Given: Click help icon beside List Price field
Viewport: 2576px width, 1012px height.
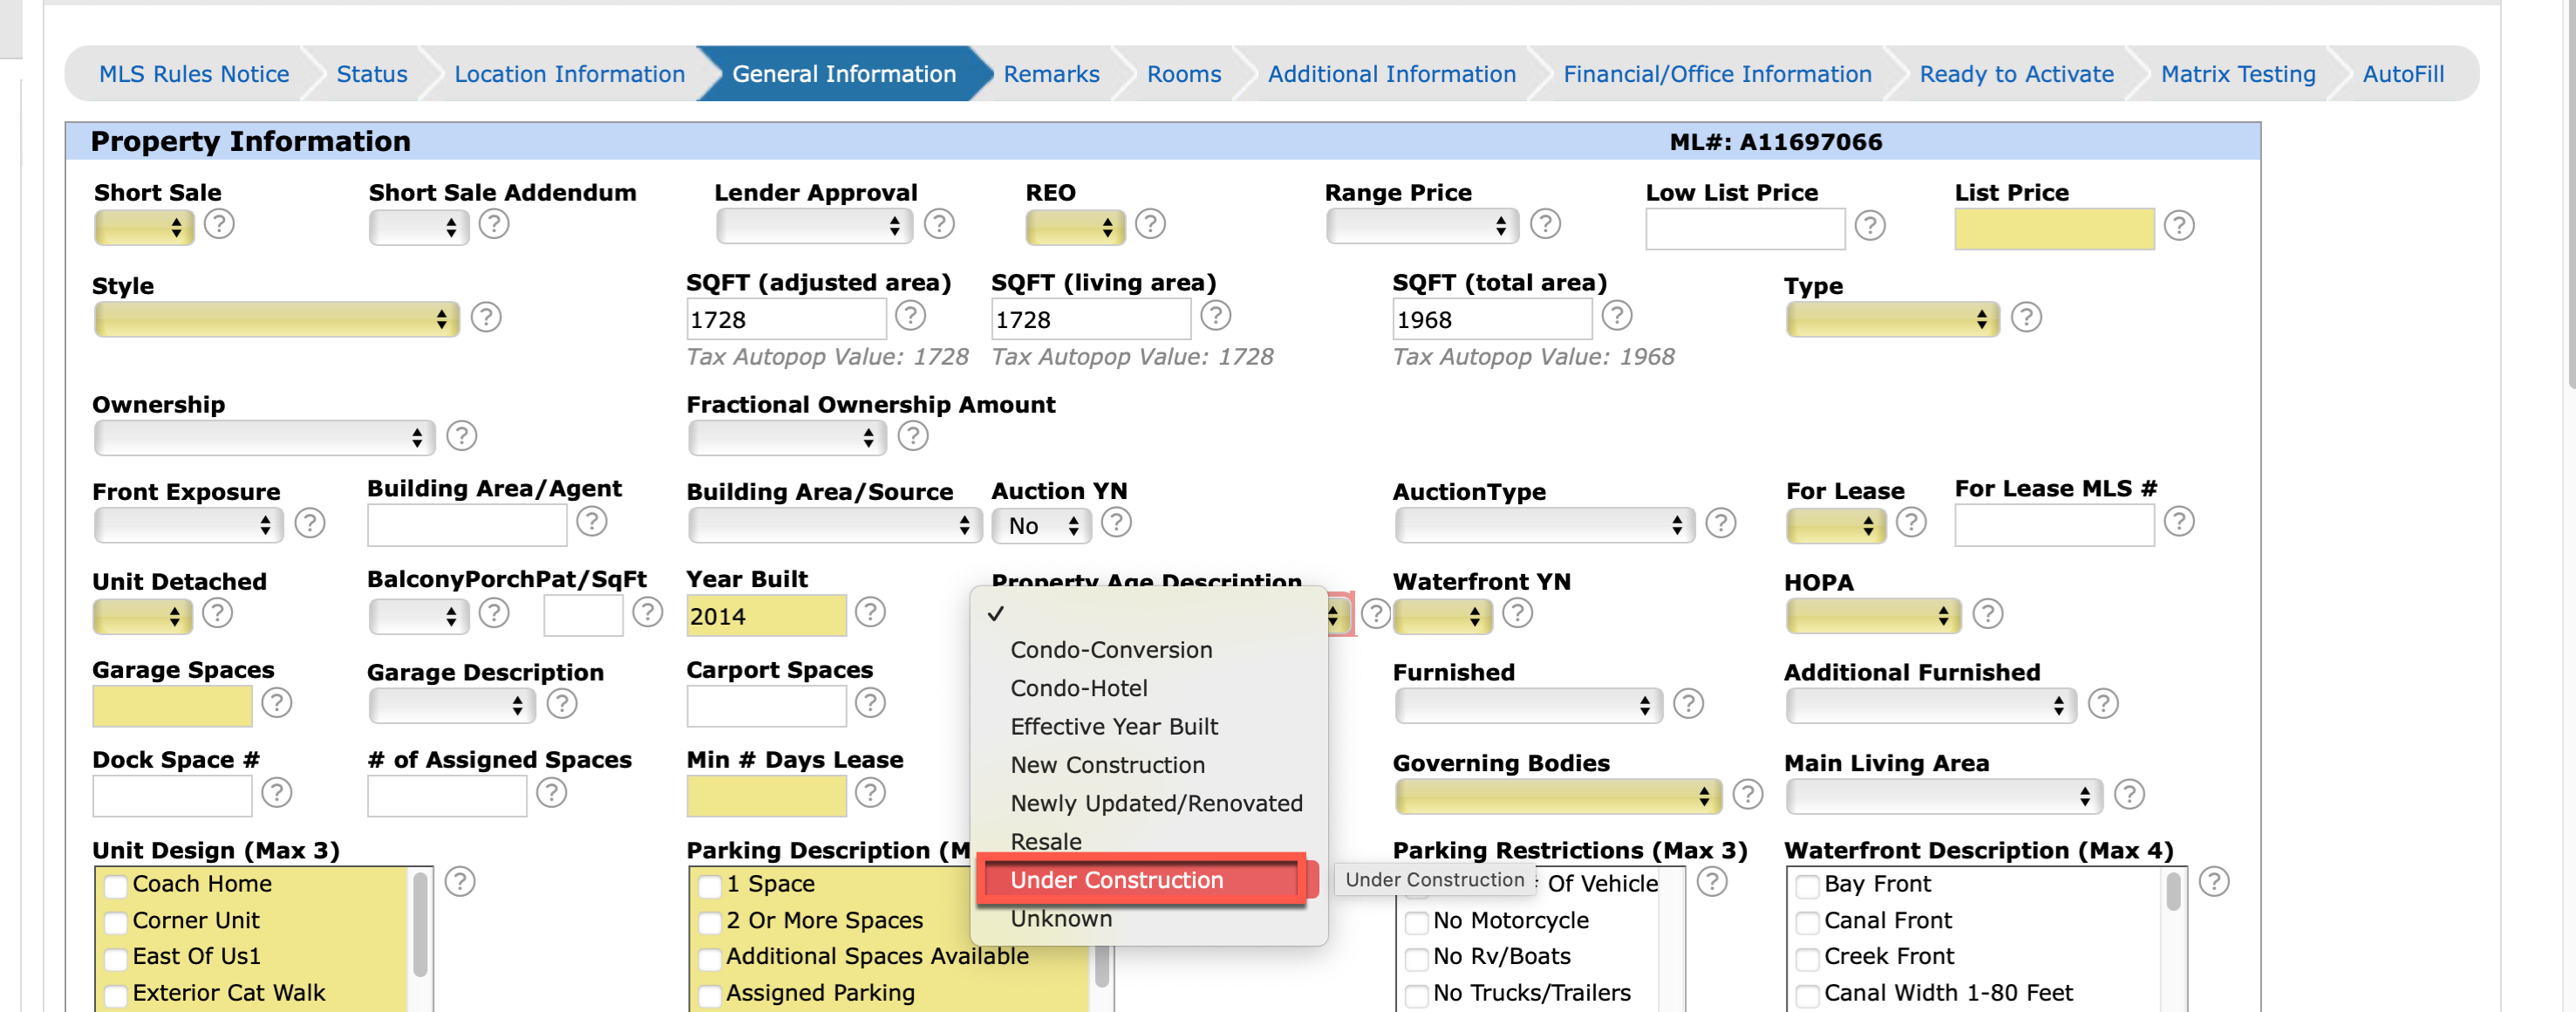Looking at the screenshot, I should pyautogui.click(x=2178, y=226).
